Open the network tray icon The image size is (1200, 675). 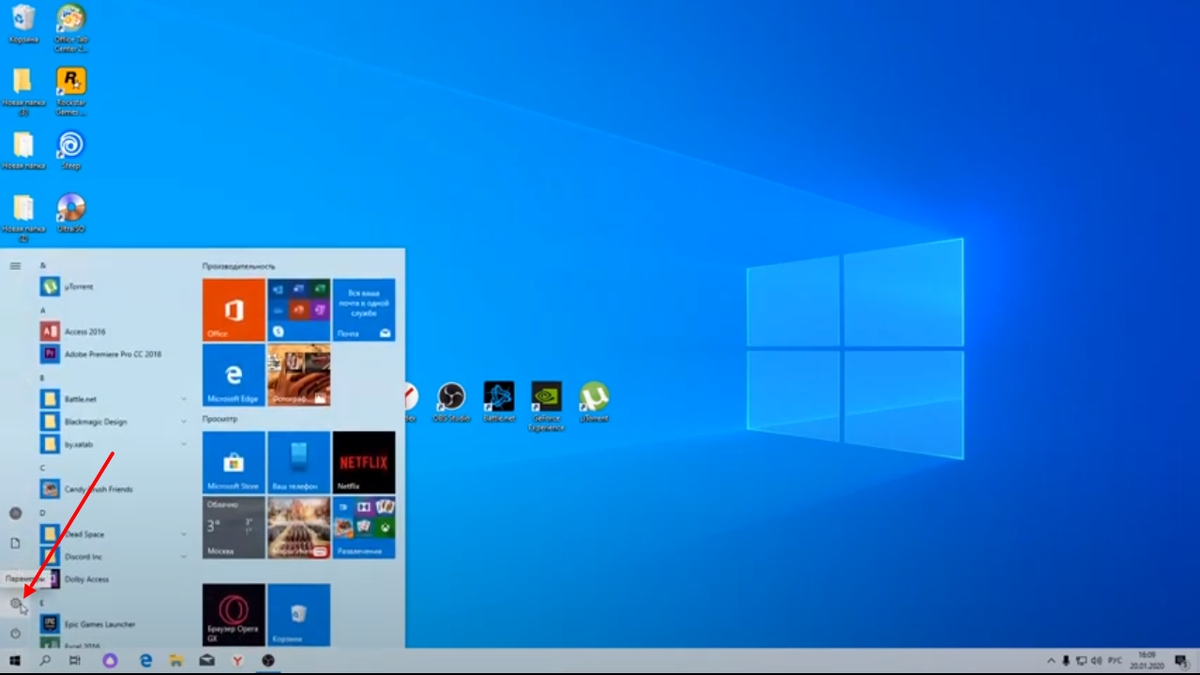click(x=1081, y=661)
